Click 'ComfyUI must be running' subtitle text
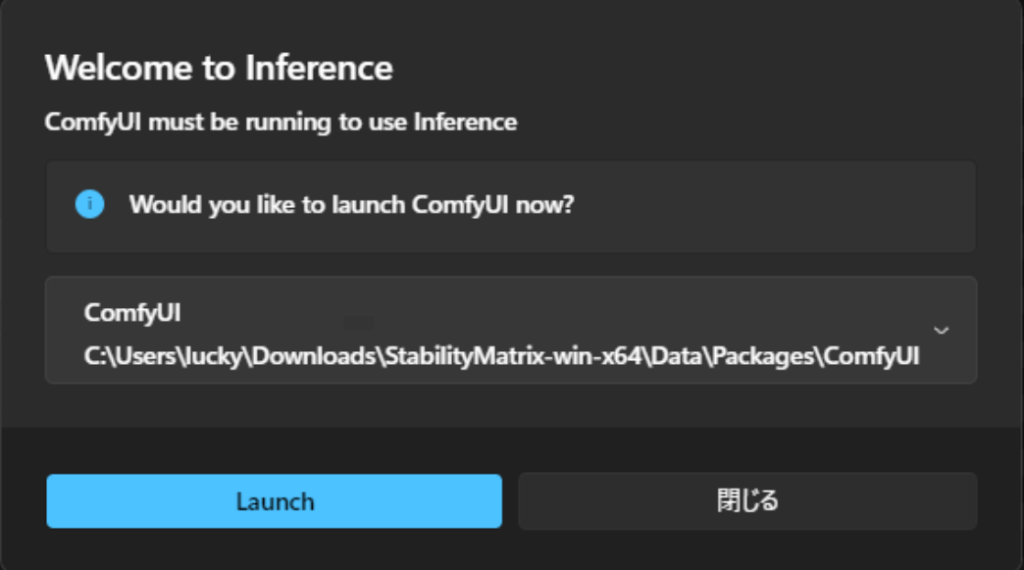The height and width of the screenshot is (570, 1024). pyautogui.click(x=281, y=122)
